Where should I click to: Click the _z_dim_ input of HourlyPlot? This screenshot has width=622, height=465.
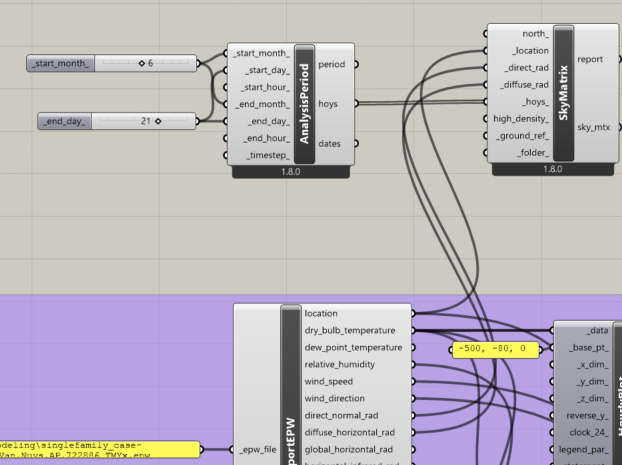pyautogui.click(x=592, y=398)
